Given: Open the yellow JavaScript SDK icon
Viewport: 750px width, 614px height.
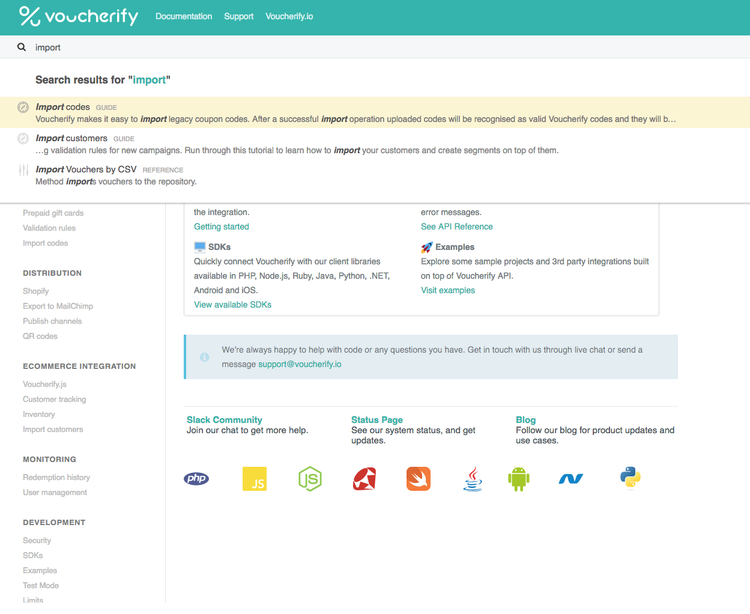Looking at the screenshot, I should click(x=254, y=479).
